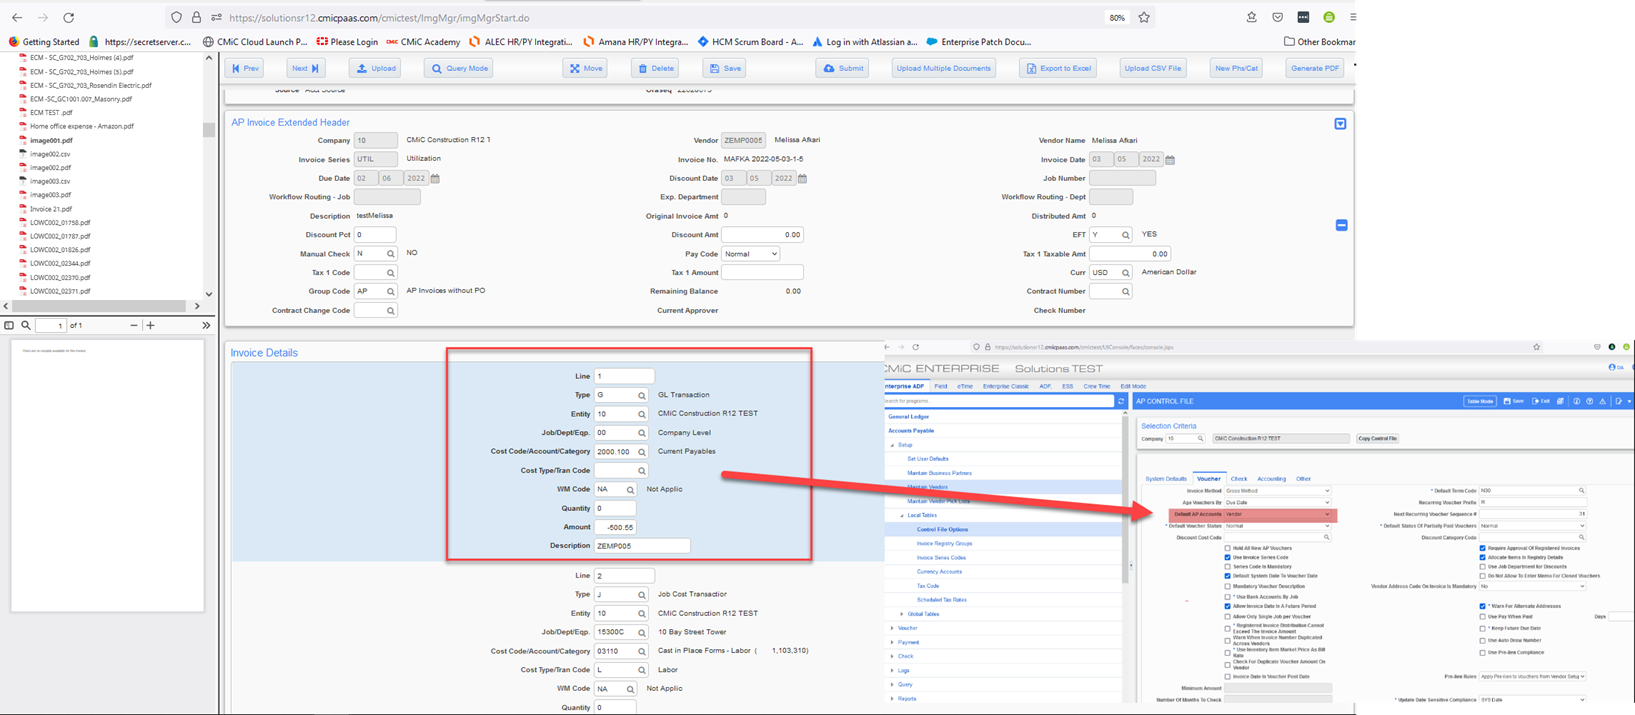This screenshot has width=1635, height=715.
Task: Open the line 1 Entity lookup icon
Action: [642, 414]
